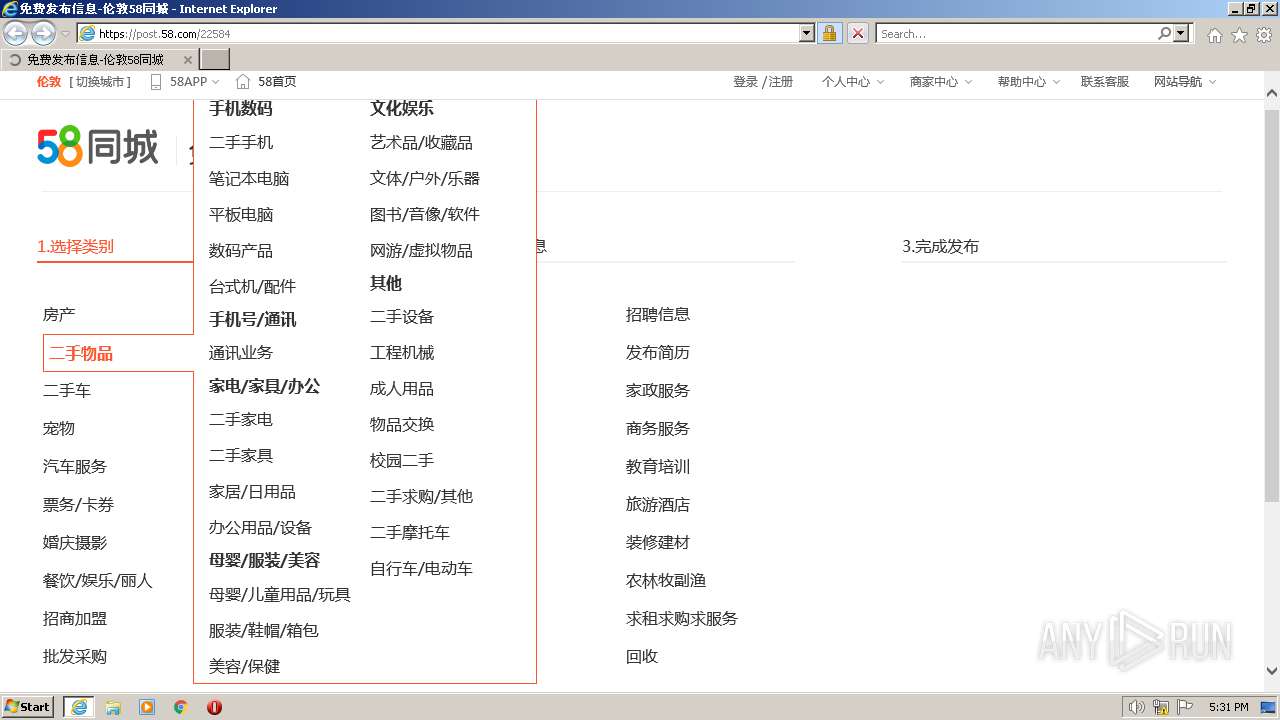Choose 二手手机 from the submenu
The height and width of the screenshot is (720, 1280).
(241, 143)
